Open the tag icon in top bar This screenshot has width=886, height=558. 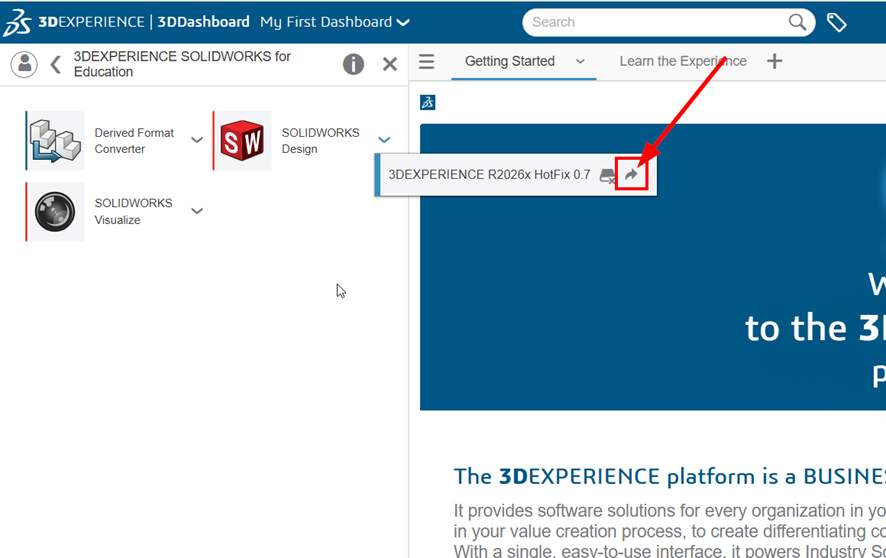pyautogui.click(x=837, y=22)
